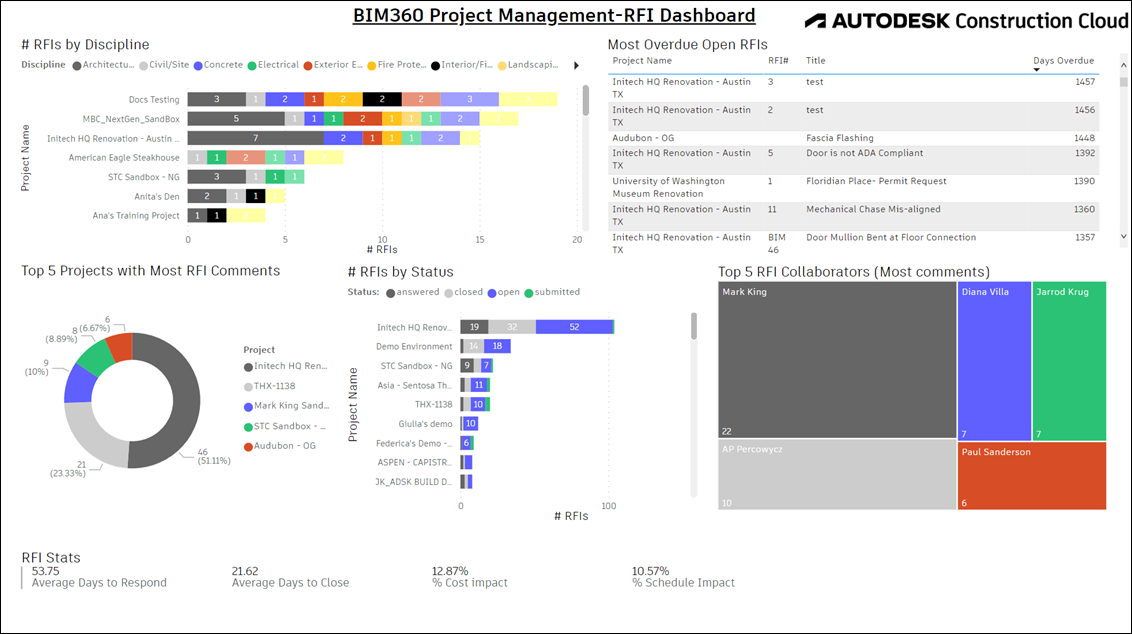Select Audubon - OG donut legend item

279,446
